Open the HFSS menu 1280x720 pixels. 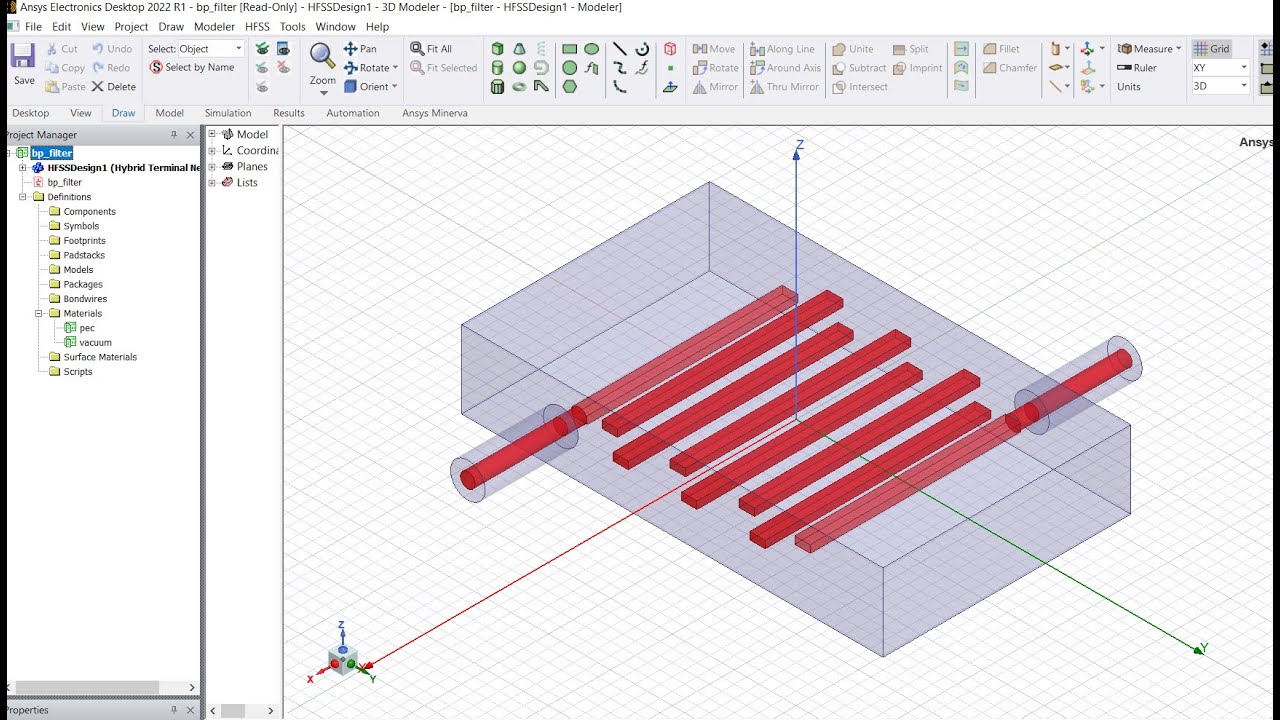point(257,27)
